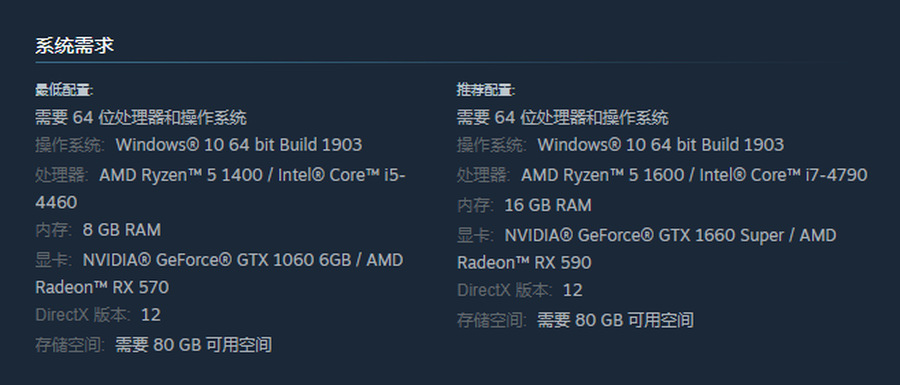Viewport: 900px width, 385px height.
Task: Click the Radeon RX 570 text
Action: pos(102,287)
